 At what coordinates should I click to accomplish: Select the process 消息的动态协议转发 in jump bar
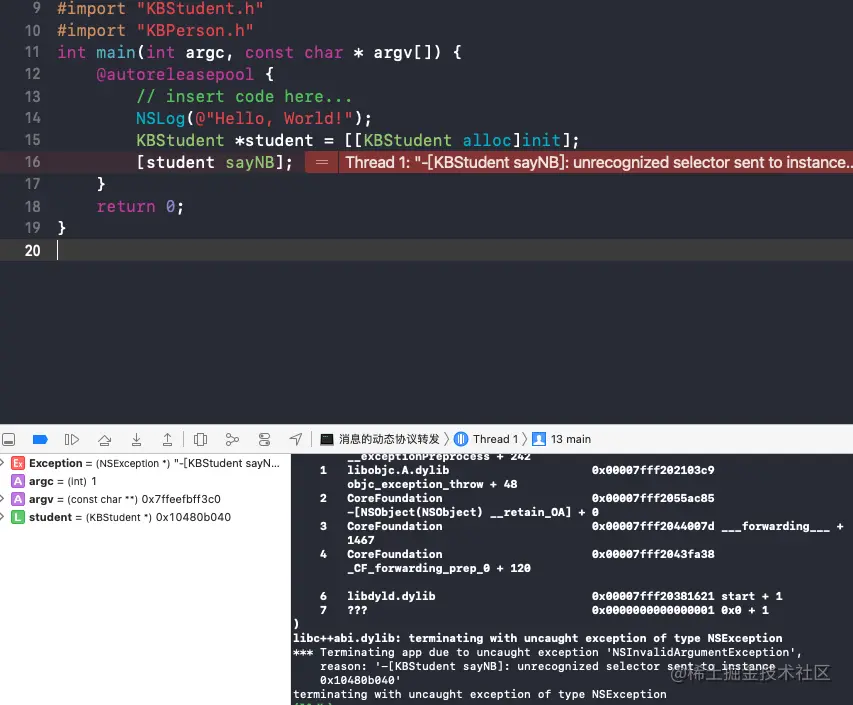(x=389, y=439)
